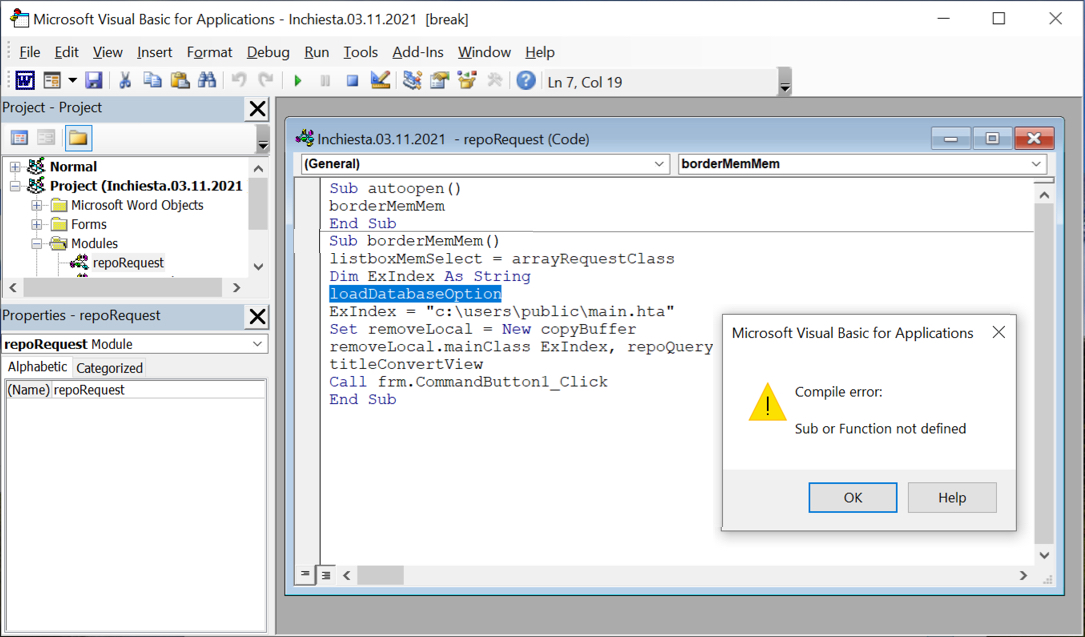Click the highlighted loadDatabaseOption code text
The width and height of the screenshot is (1085, 637).
coord(415,294)
